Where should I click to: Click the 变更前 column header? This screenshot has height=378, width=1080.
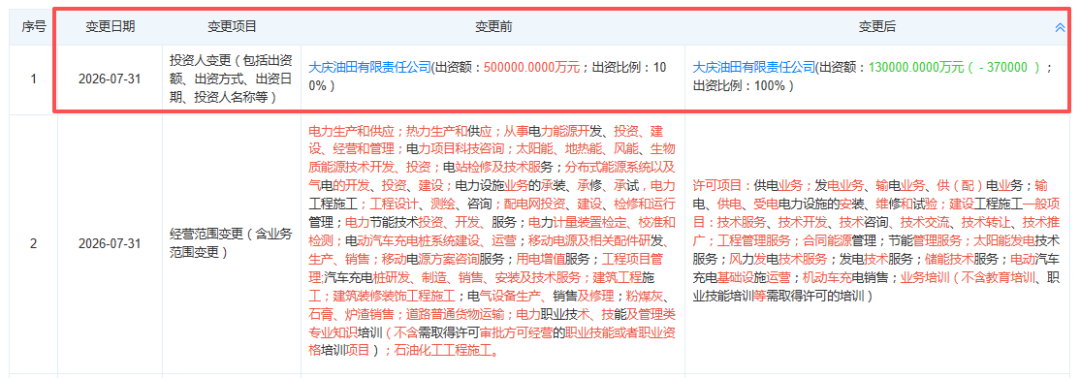point(493,27)
